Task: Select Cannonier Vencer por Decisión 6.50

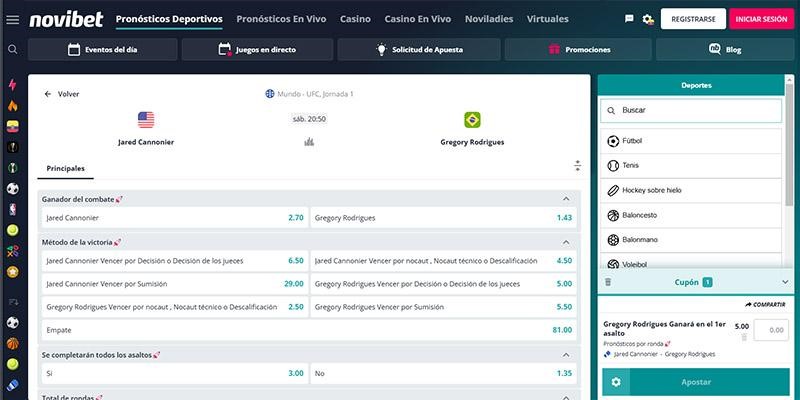Action: pyautogui.click(x=174, y=261)
